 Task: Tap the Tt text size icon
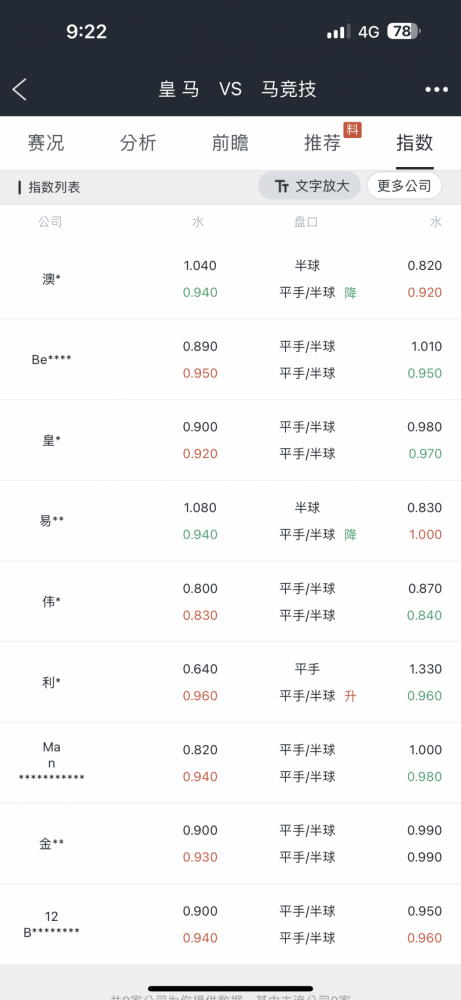coord(282,186)
